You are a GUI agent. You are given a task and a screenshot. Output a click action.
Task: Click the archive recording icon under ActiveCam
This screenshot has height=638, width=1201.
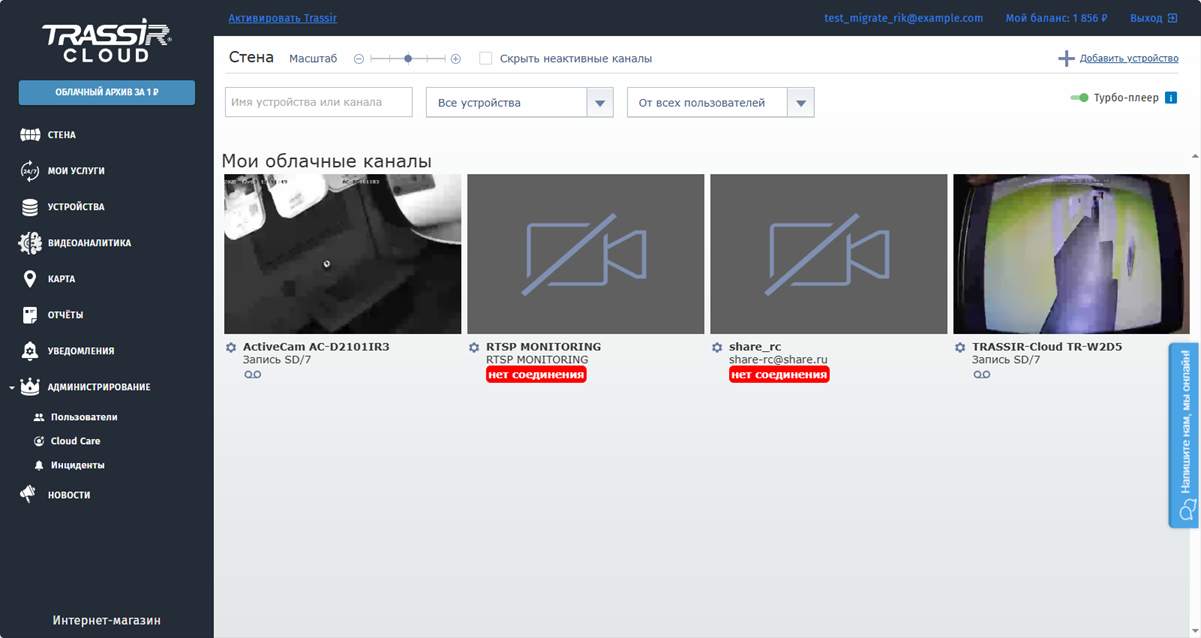[x=253, y=374]
